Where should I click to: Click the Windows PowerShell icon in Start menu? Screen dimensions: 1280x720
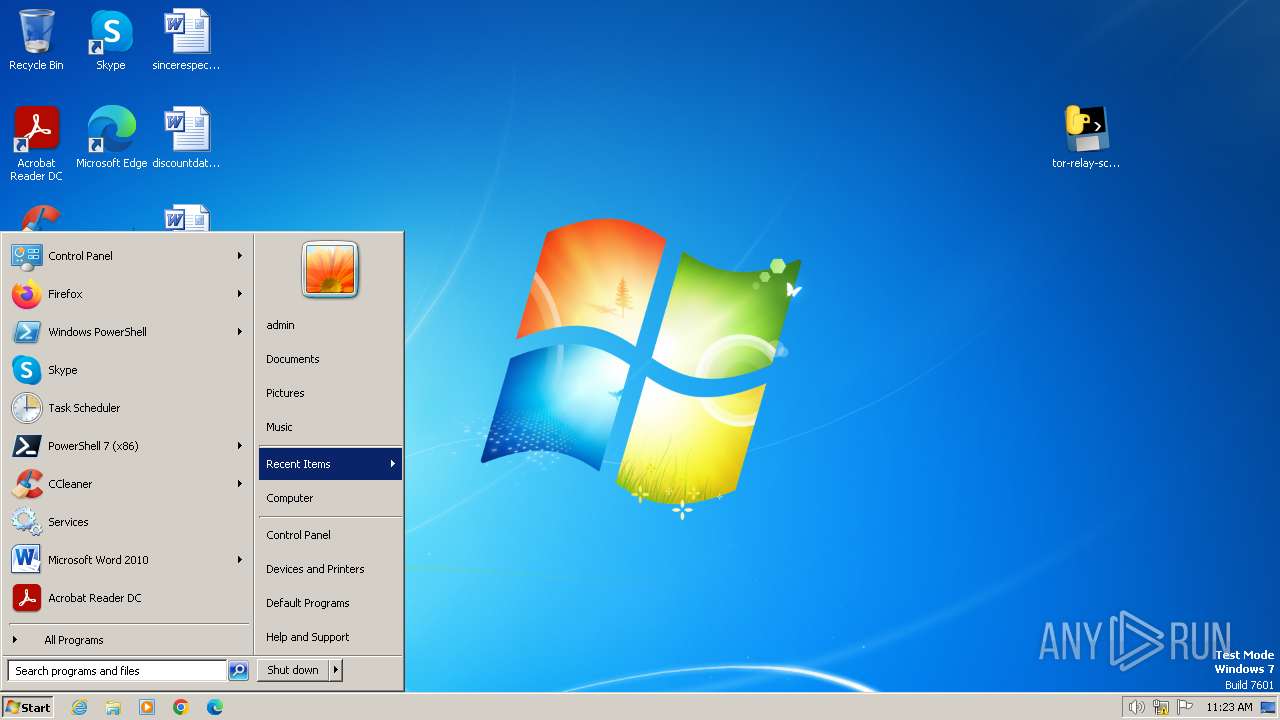(x=26, y=332)
